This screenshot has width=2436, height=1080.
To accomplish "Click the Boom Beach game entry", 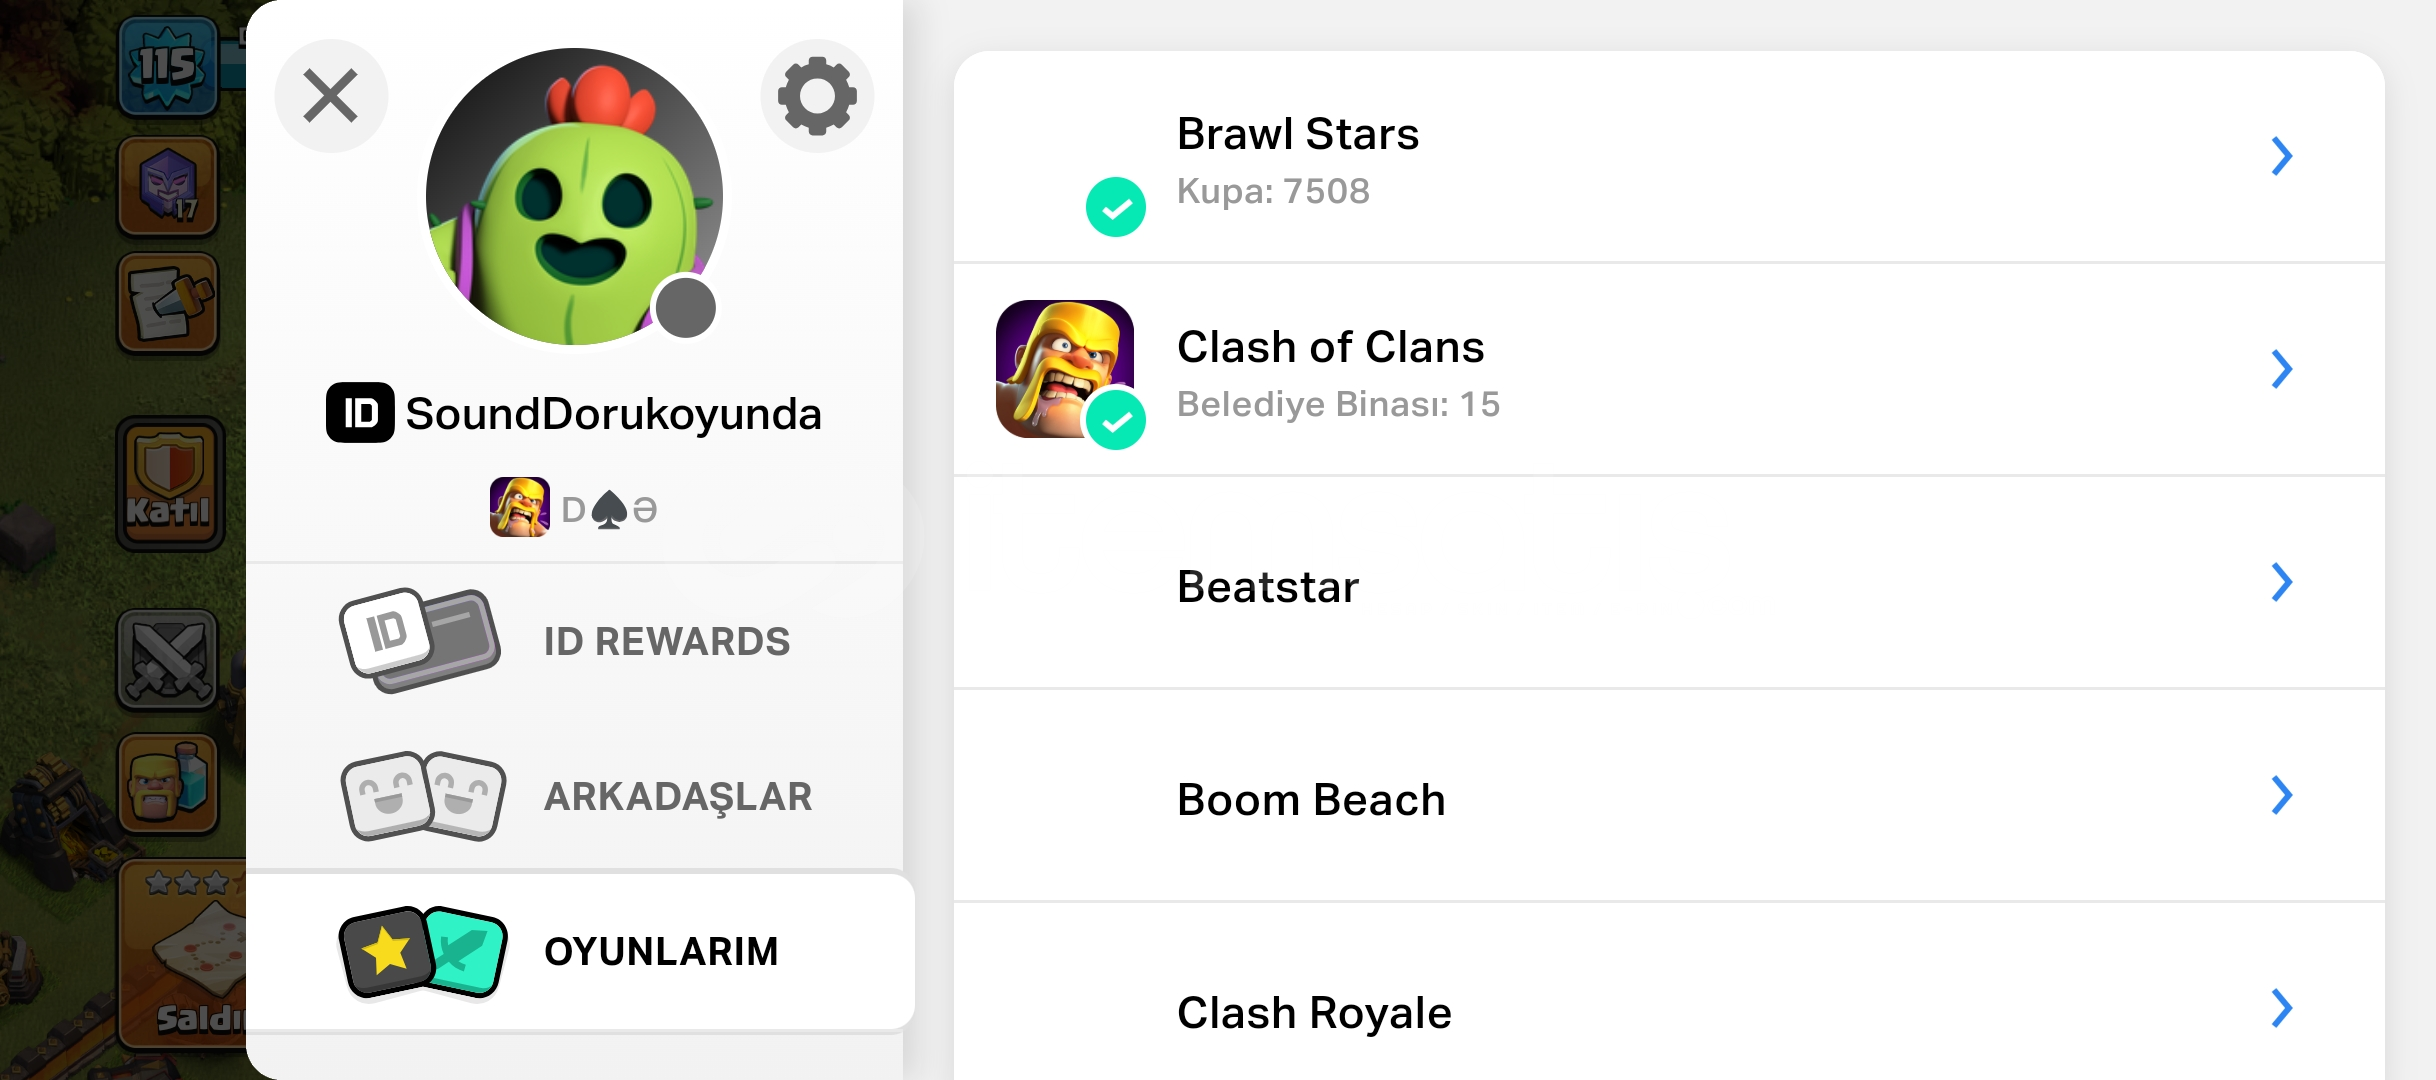I will click(1310, 800).
